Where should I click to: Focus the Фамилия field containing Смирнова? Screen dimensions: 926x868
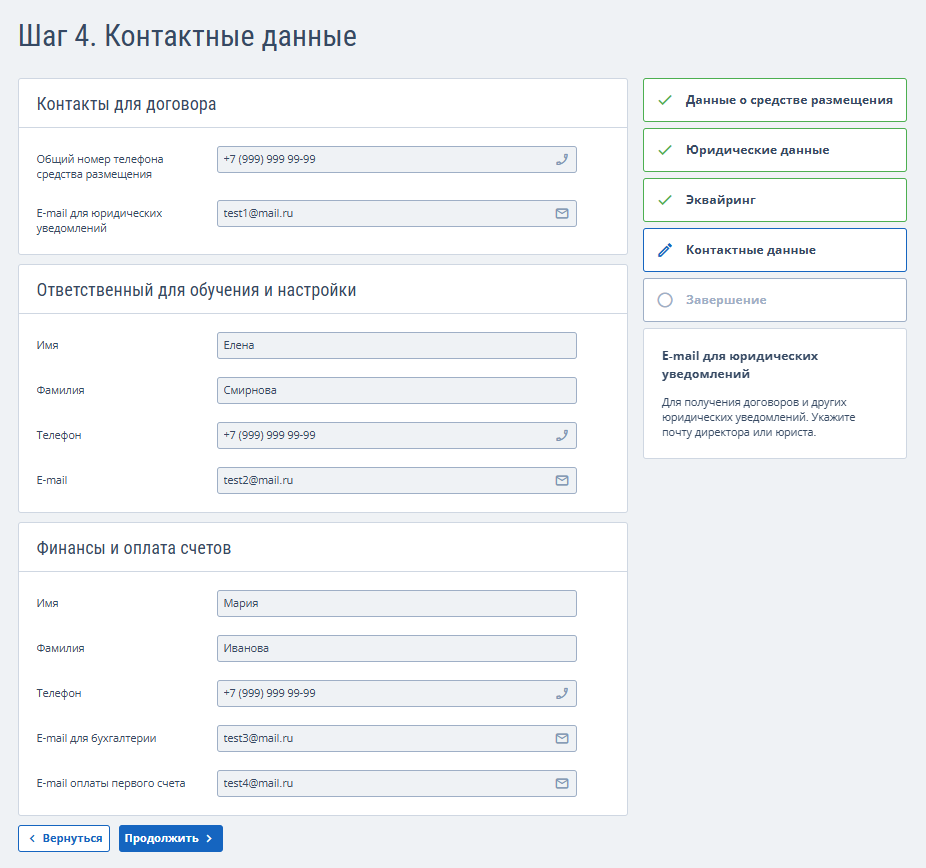tap(396, 390)
